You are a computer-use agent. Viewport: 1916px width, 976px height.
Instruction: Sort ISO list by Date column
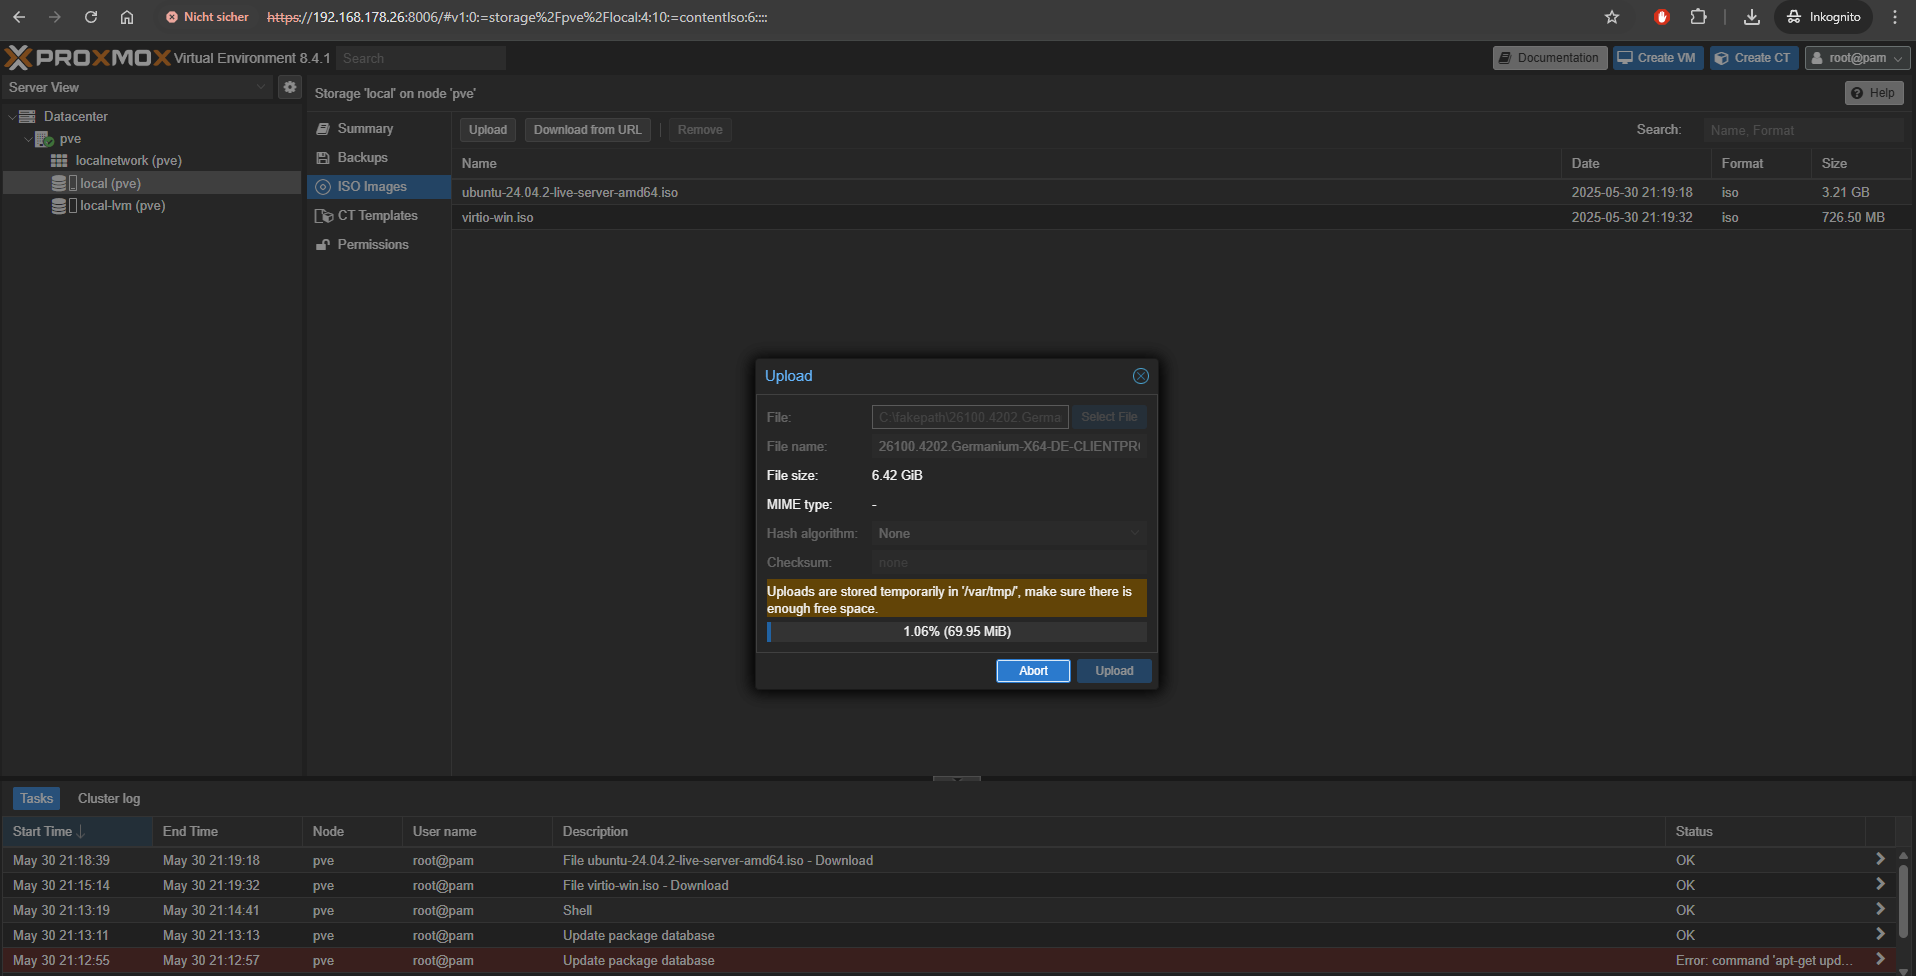click(x=1636, y=163)
